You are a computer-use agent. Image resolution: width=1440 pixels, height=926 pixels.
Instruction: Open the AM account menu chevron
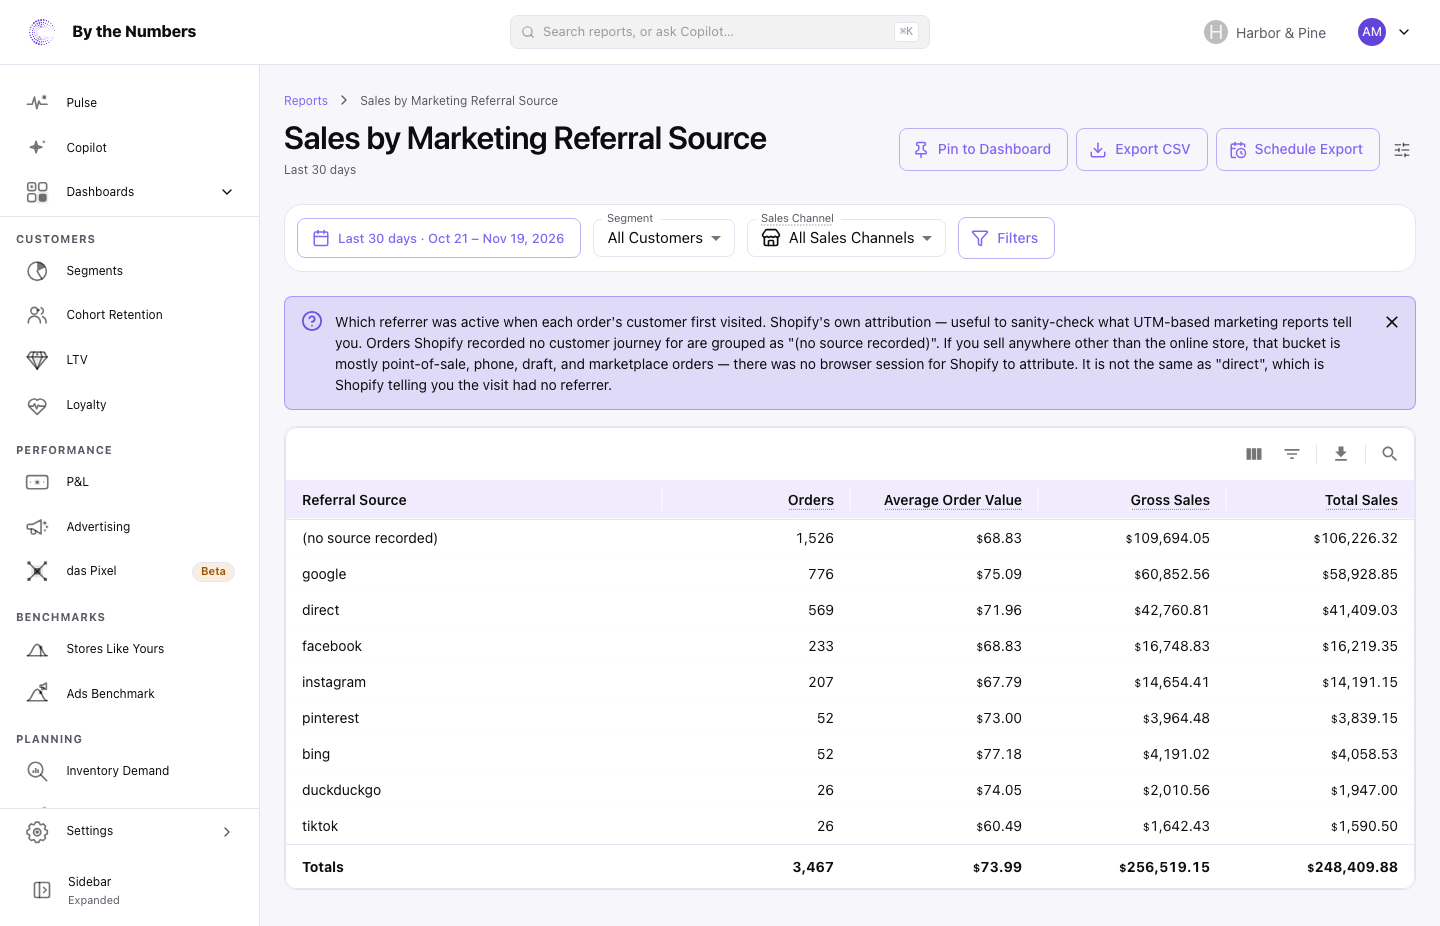[x=1404, y=32]
